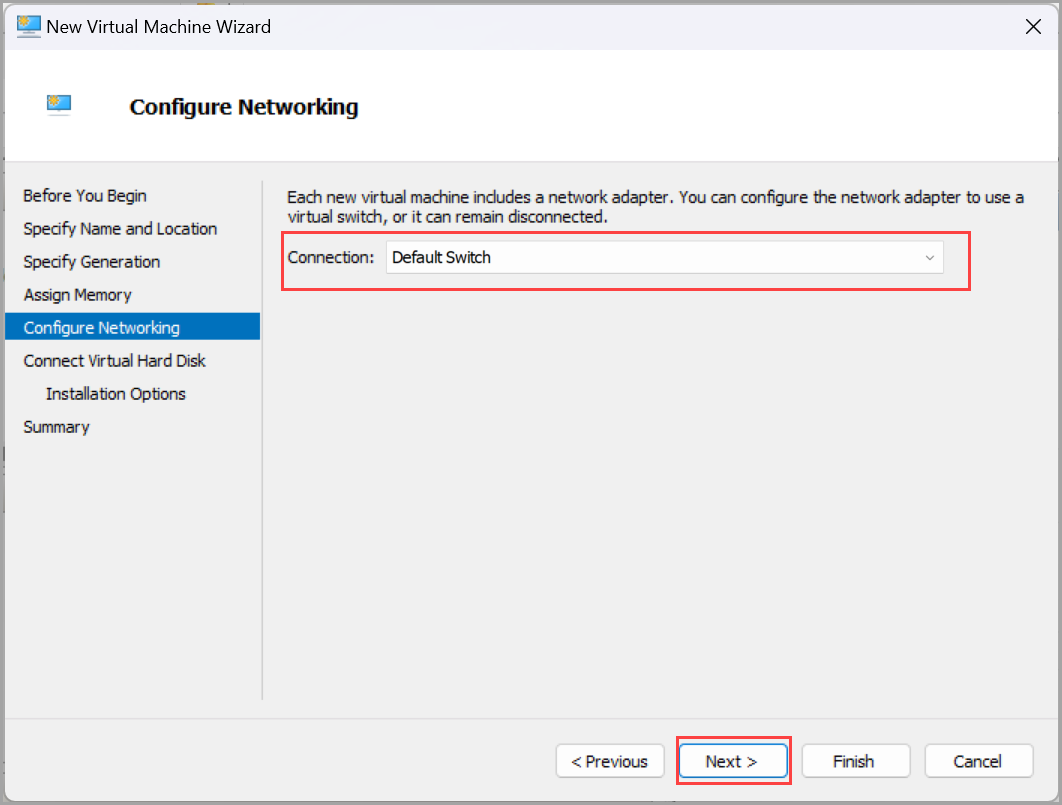Select the Specify Name and Location step
Viewport: 1062px width, 805px height.
[x=120, y=229]
